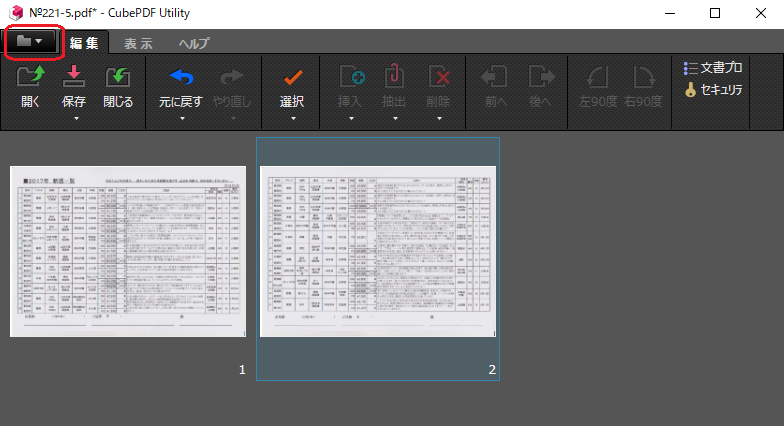Expand the 選択 dropdown arrow

[x=293, y=118]
